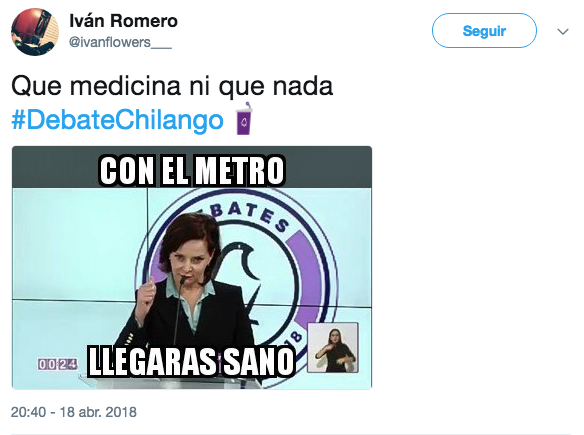Open Iván Romero's round profile avatar
Screen dimensions: 584x435
click(35, 32)
